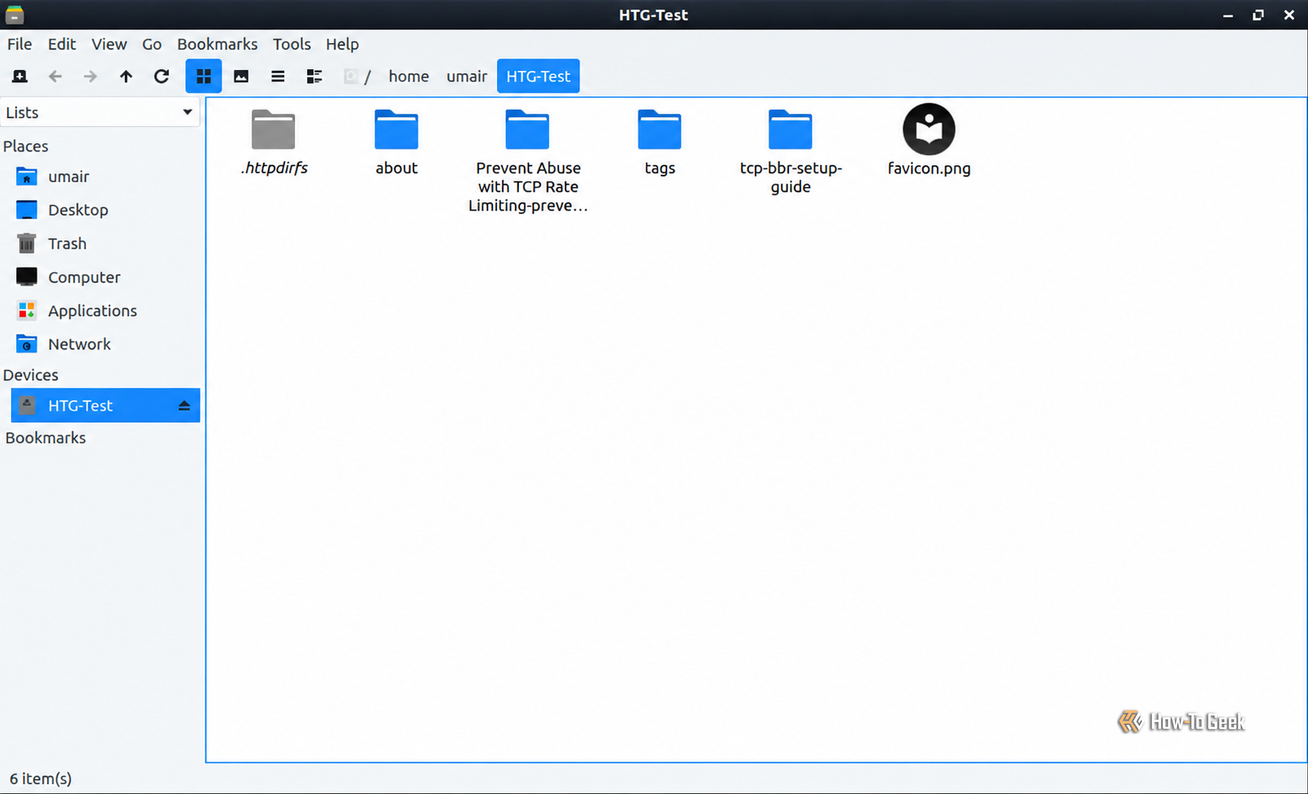Open the View menu
This screenshot has height=794, width=1308.
tap(109, 44)
